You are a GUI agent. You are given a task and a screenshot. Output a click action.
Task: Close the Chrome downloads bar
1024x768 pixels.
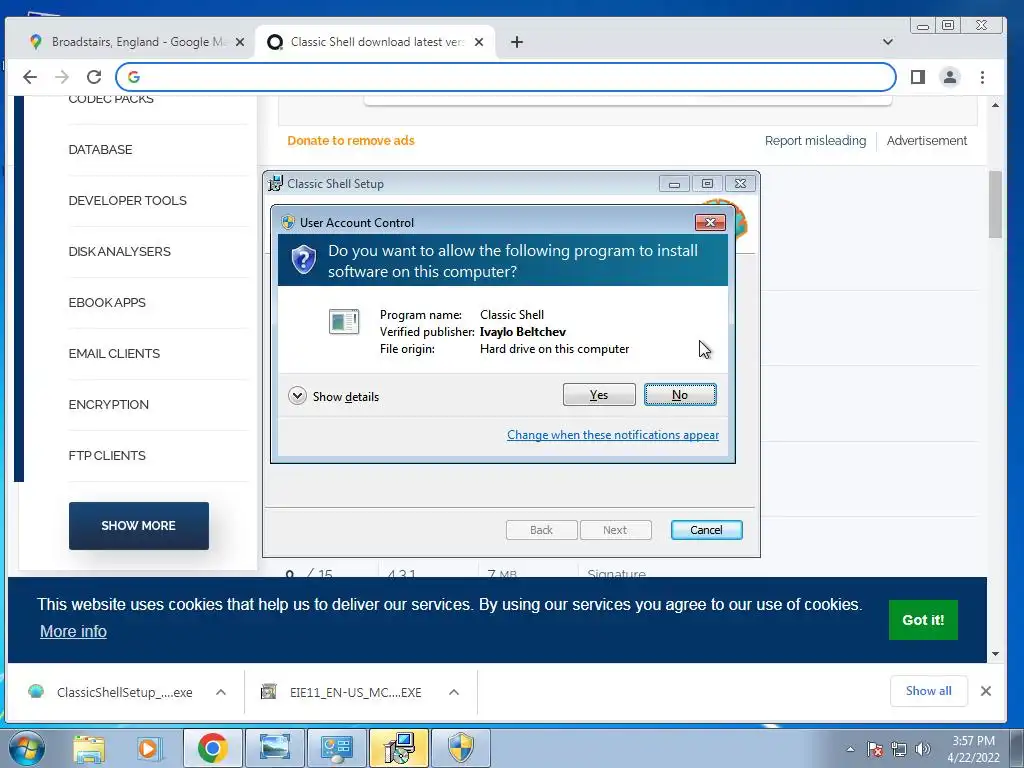986,691
